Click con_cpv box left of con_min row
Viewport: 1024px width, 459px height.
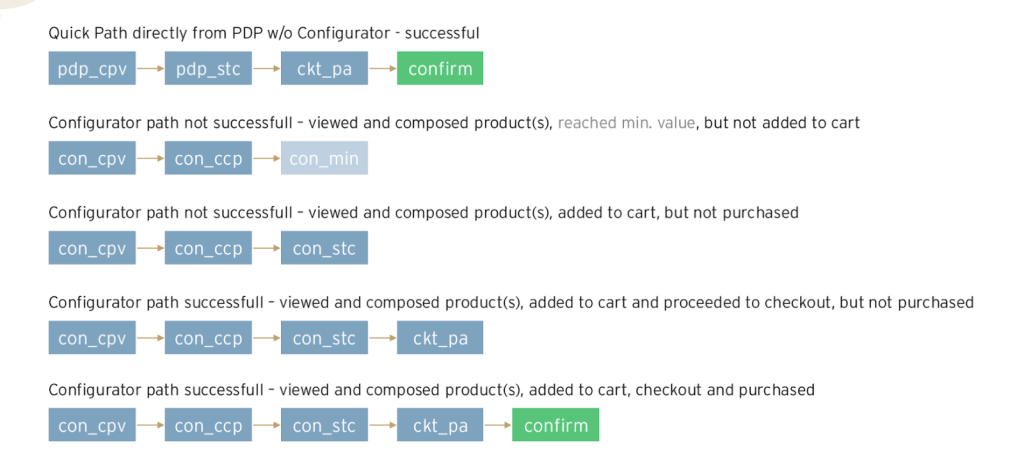92,159
